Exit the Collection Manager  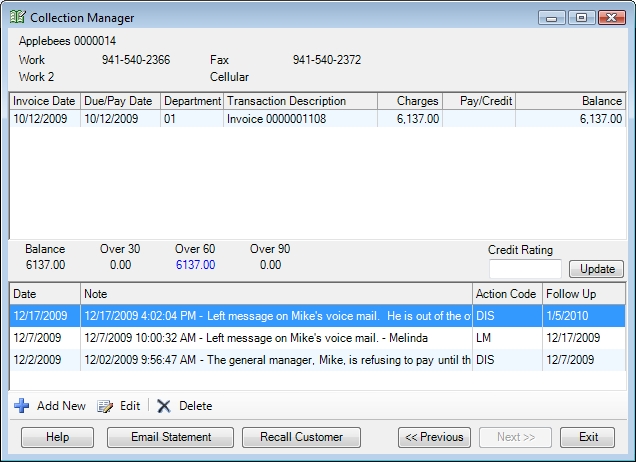[x=588, y=437]
